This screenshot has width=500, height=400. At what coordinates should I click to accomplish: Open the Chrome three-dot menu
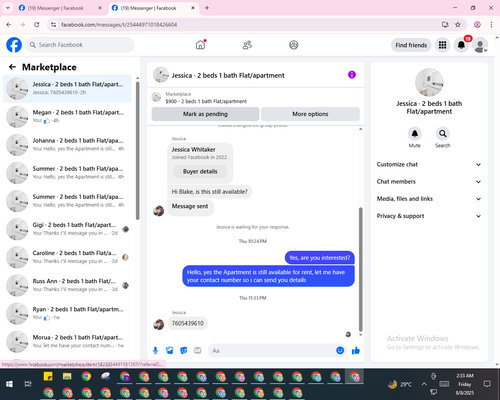(491, 25)
